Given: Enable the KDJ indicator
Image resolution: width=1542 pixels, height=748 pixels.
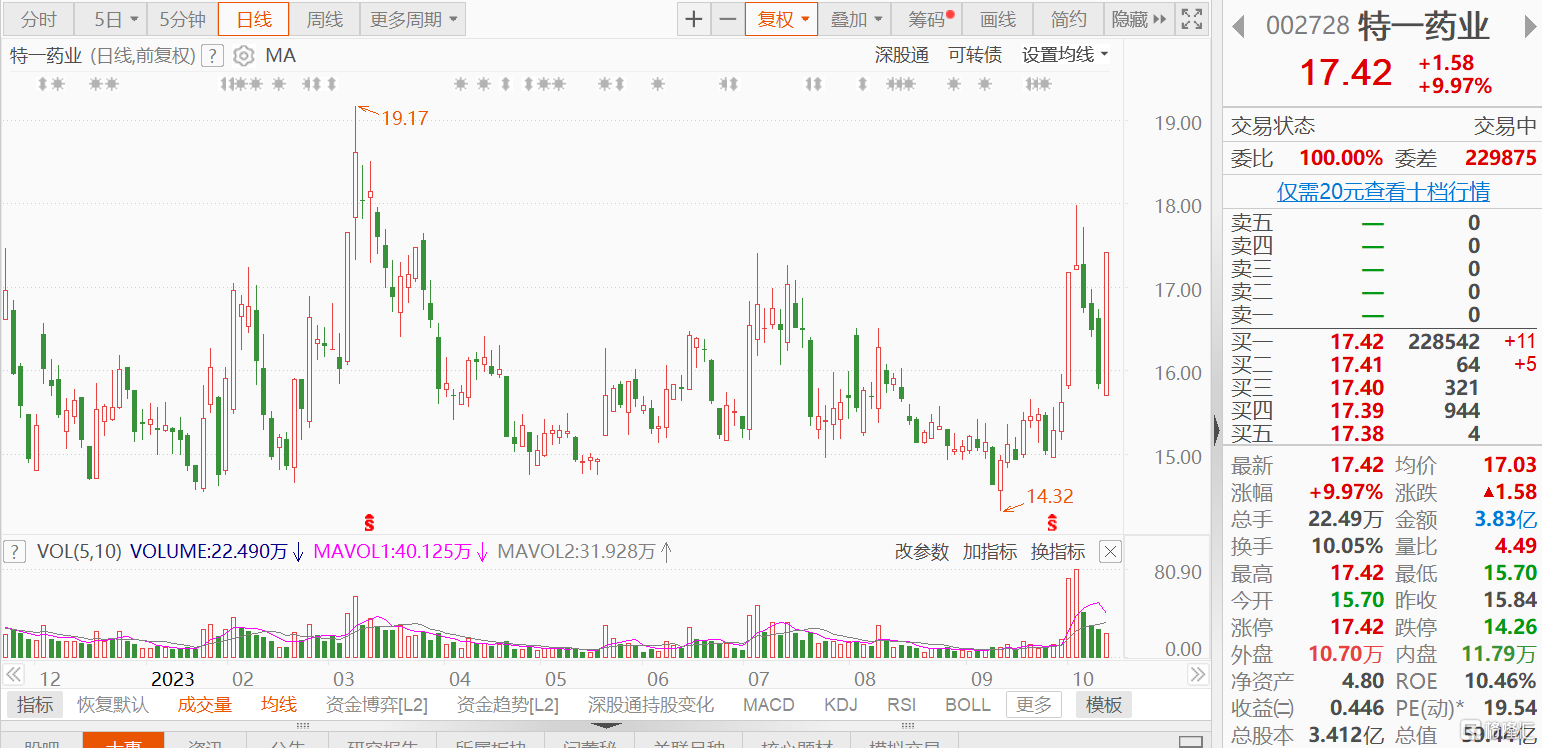Looking at the screenshot, I should point(840,705).
